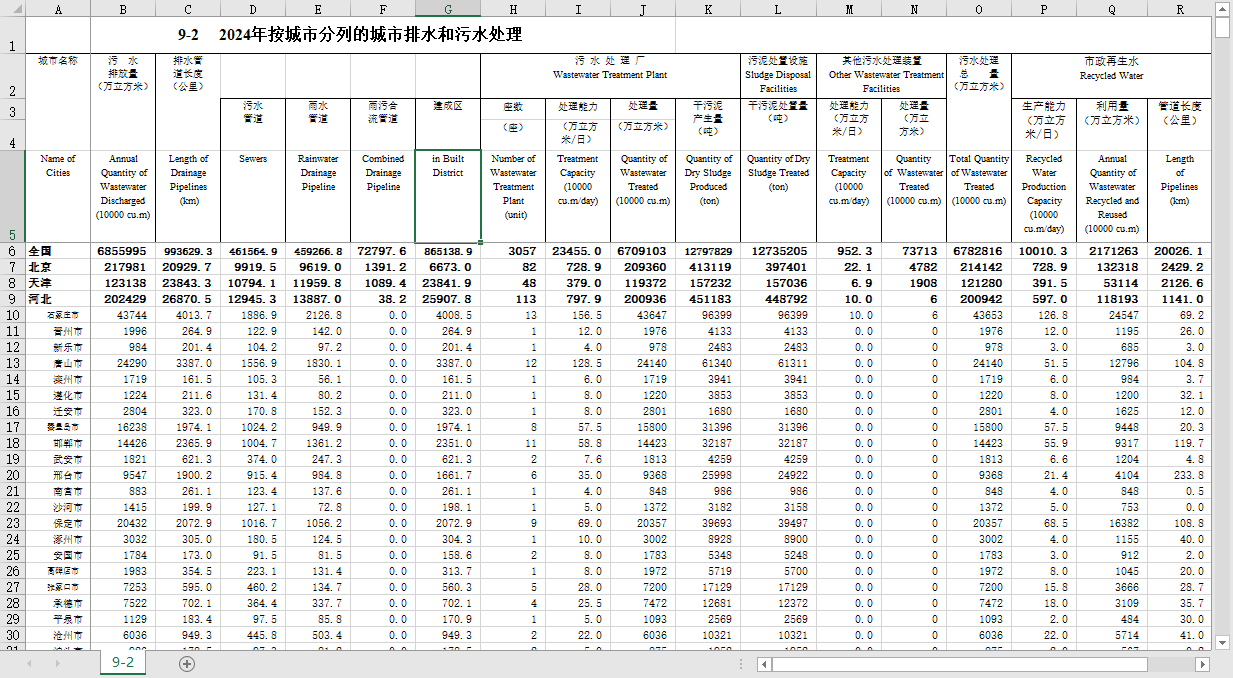Click 'Length of Drainage Pipelines (km)' header
This screenshot has width=1233, height=678.
[188, 196]
